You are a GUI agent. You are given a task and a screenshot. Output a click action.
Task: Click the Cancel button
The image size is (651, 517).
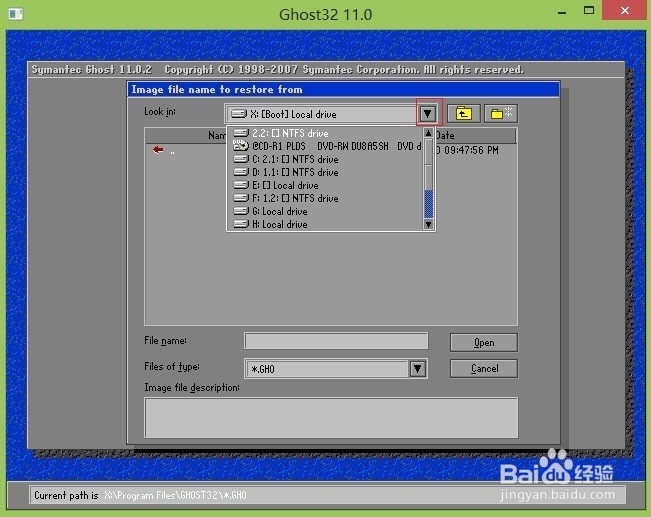tap(484, 368)
